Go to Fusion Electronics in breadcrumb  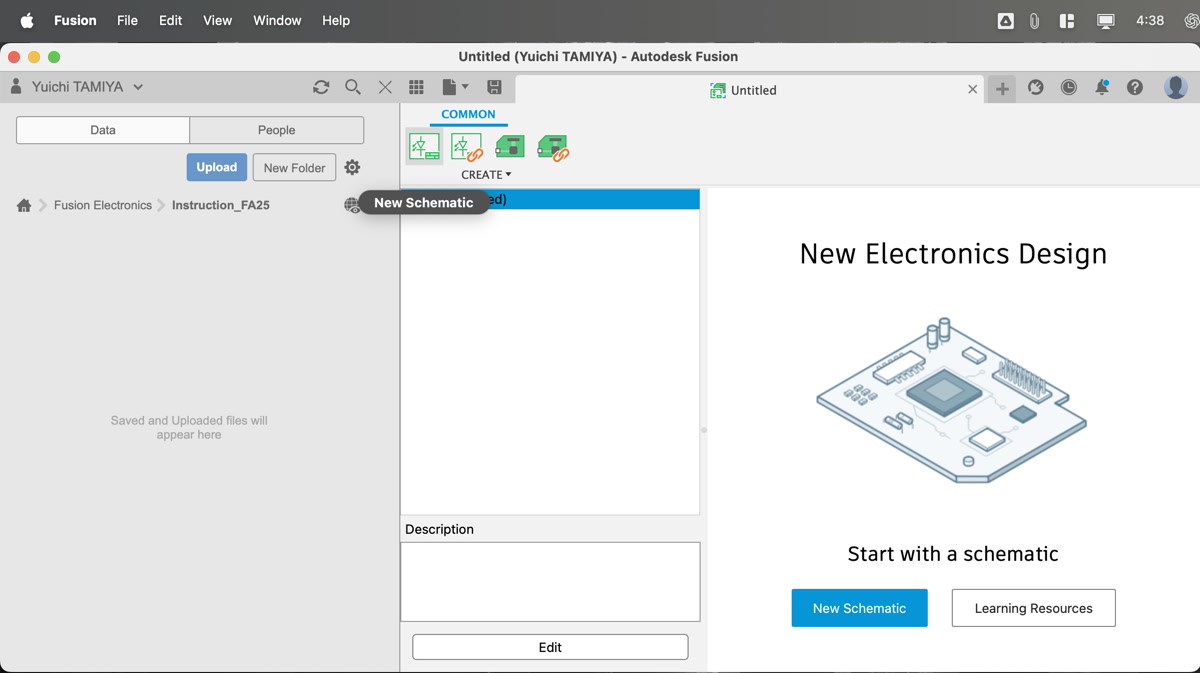103,205
